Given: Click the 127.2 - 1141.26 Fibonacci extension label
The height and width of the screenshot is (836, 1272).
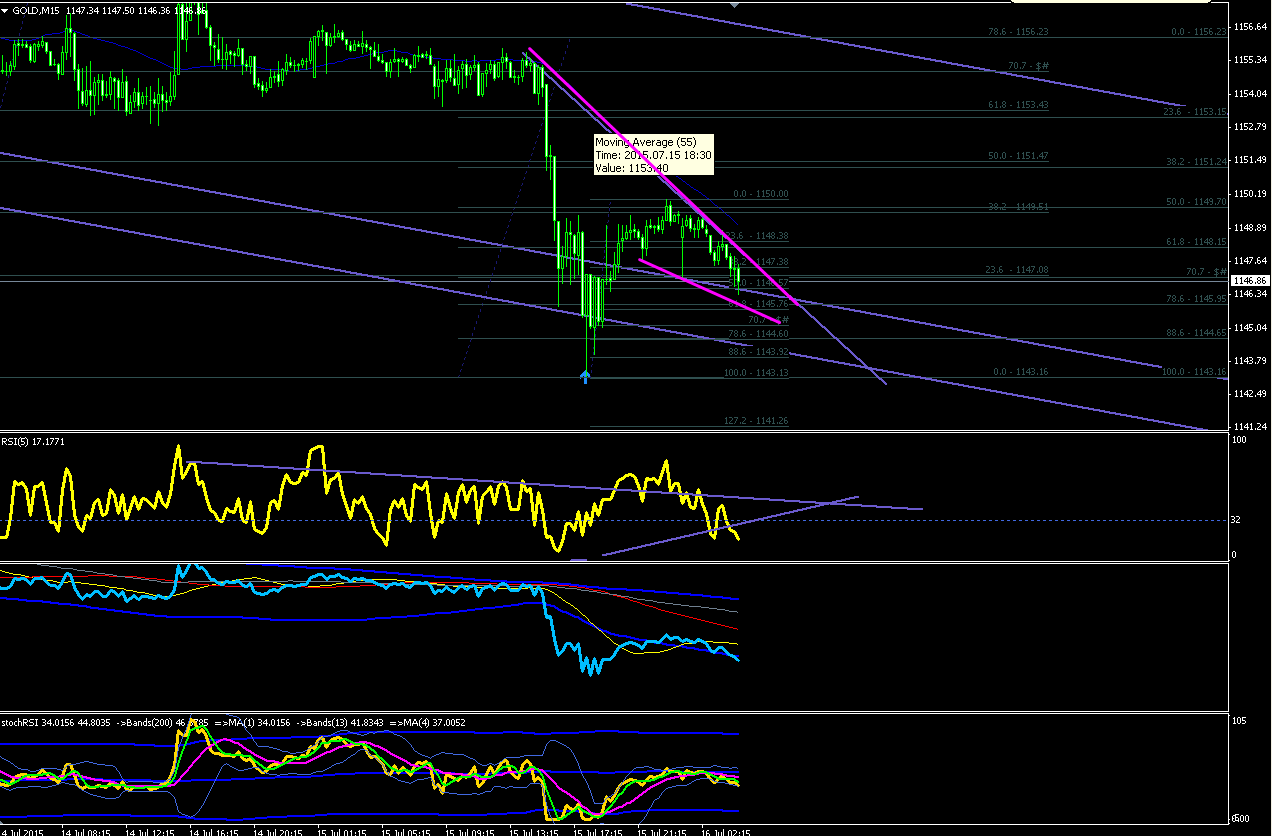Looking at the screenshot, I should point(756,421).
